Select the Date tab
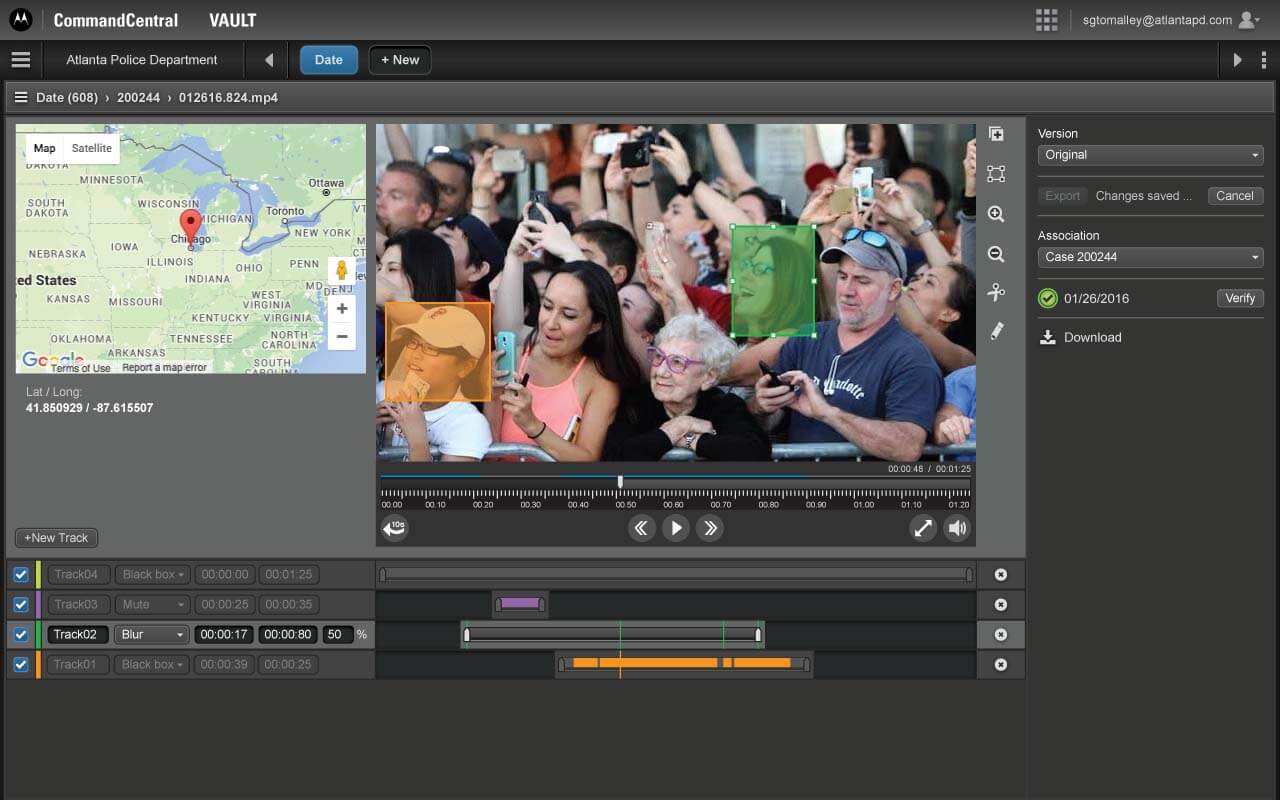The height and width of the screenshot is (800, 1280). click(328, 60)
